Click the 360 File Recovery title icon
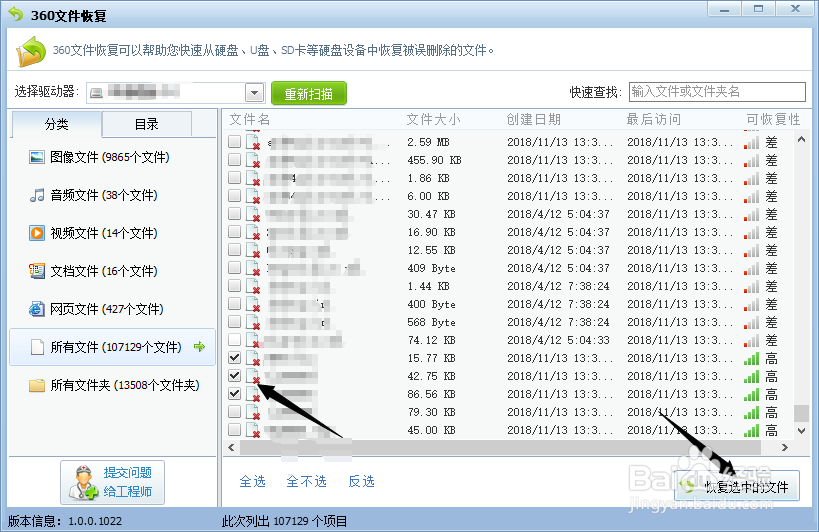 pos(16,14)
